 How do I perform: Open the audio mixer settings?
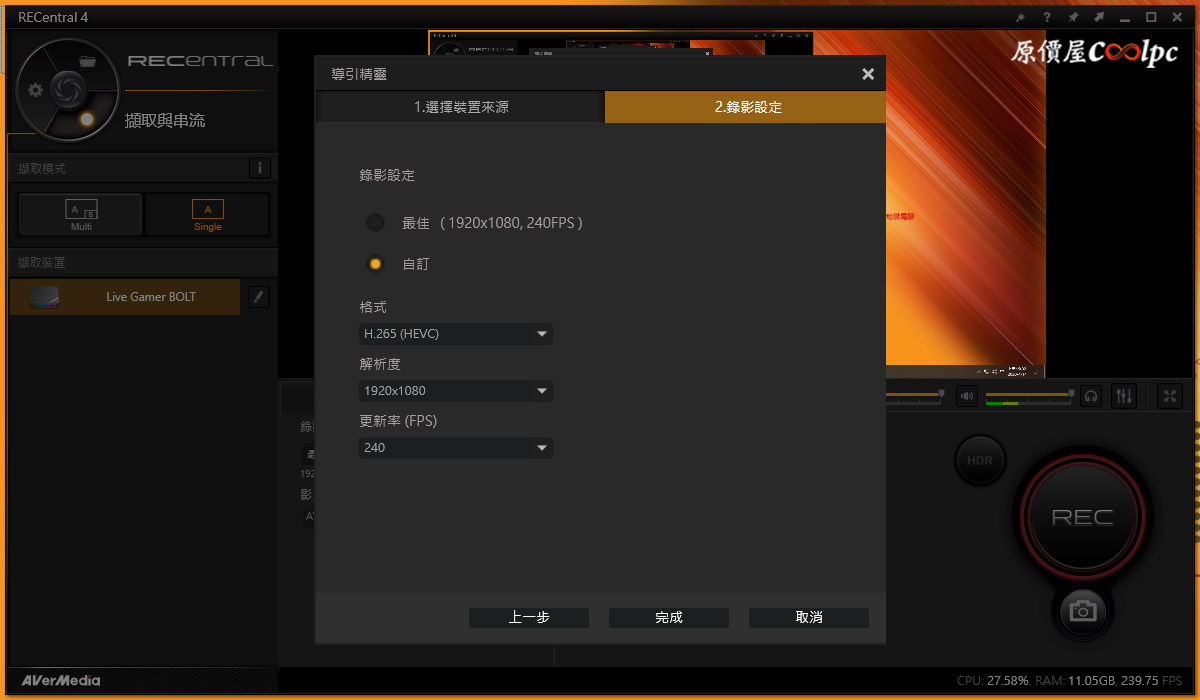[1124, 396]
